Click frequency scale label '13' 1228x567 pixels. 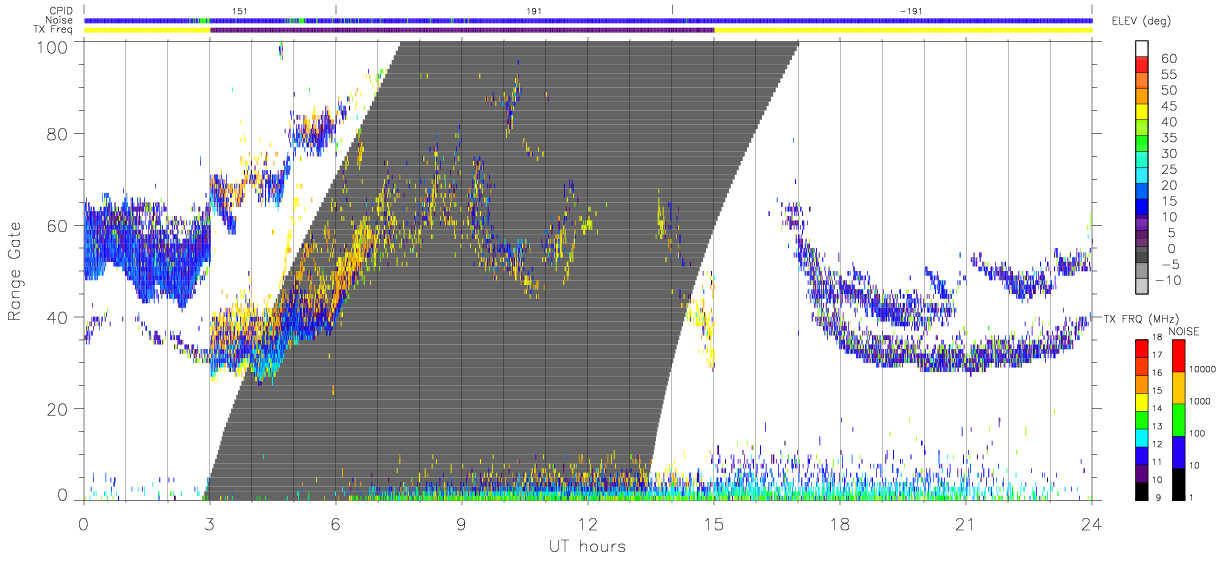pos(1158,427)
